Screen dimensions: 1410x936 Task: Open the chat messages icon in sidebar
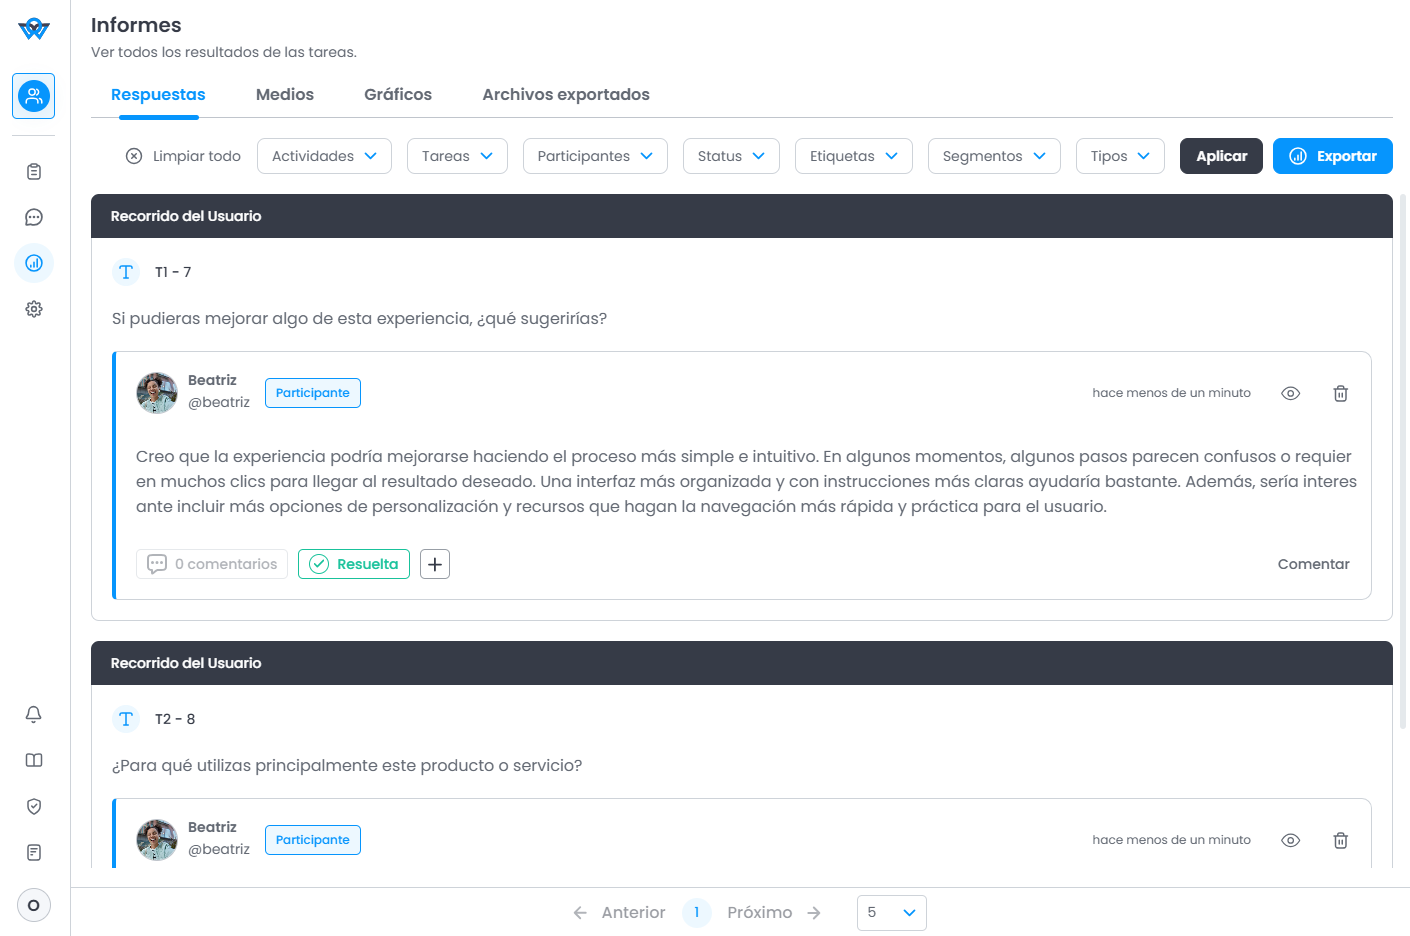coord(34,217)
